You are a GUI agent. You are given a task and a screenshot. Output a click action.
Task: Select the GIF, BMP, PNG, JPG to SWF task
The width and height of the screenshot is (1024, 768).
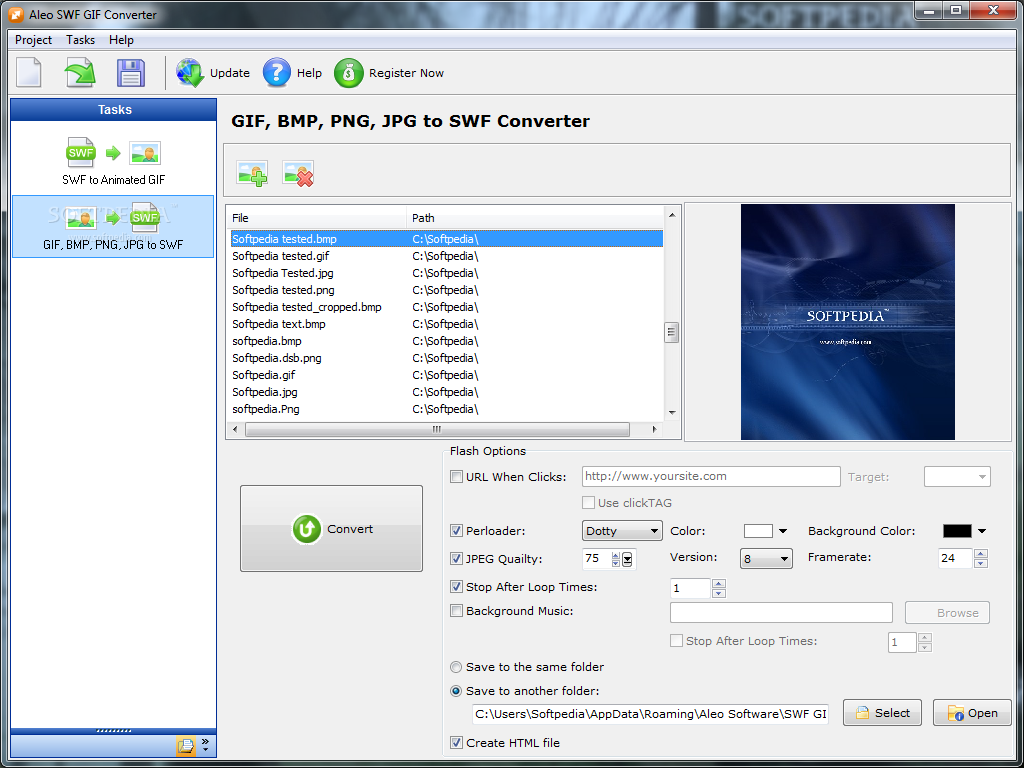point(113,226)
